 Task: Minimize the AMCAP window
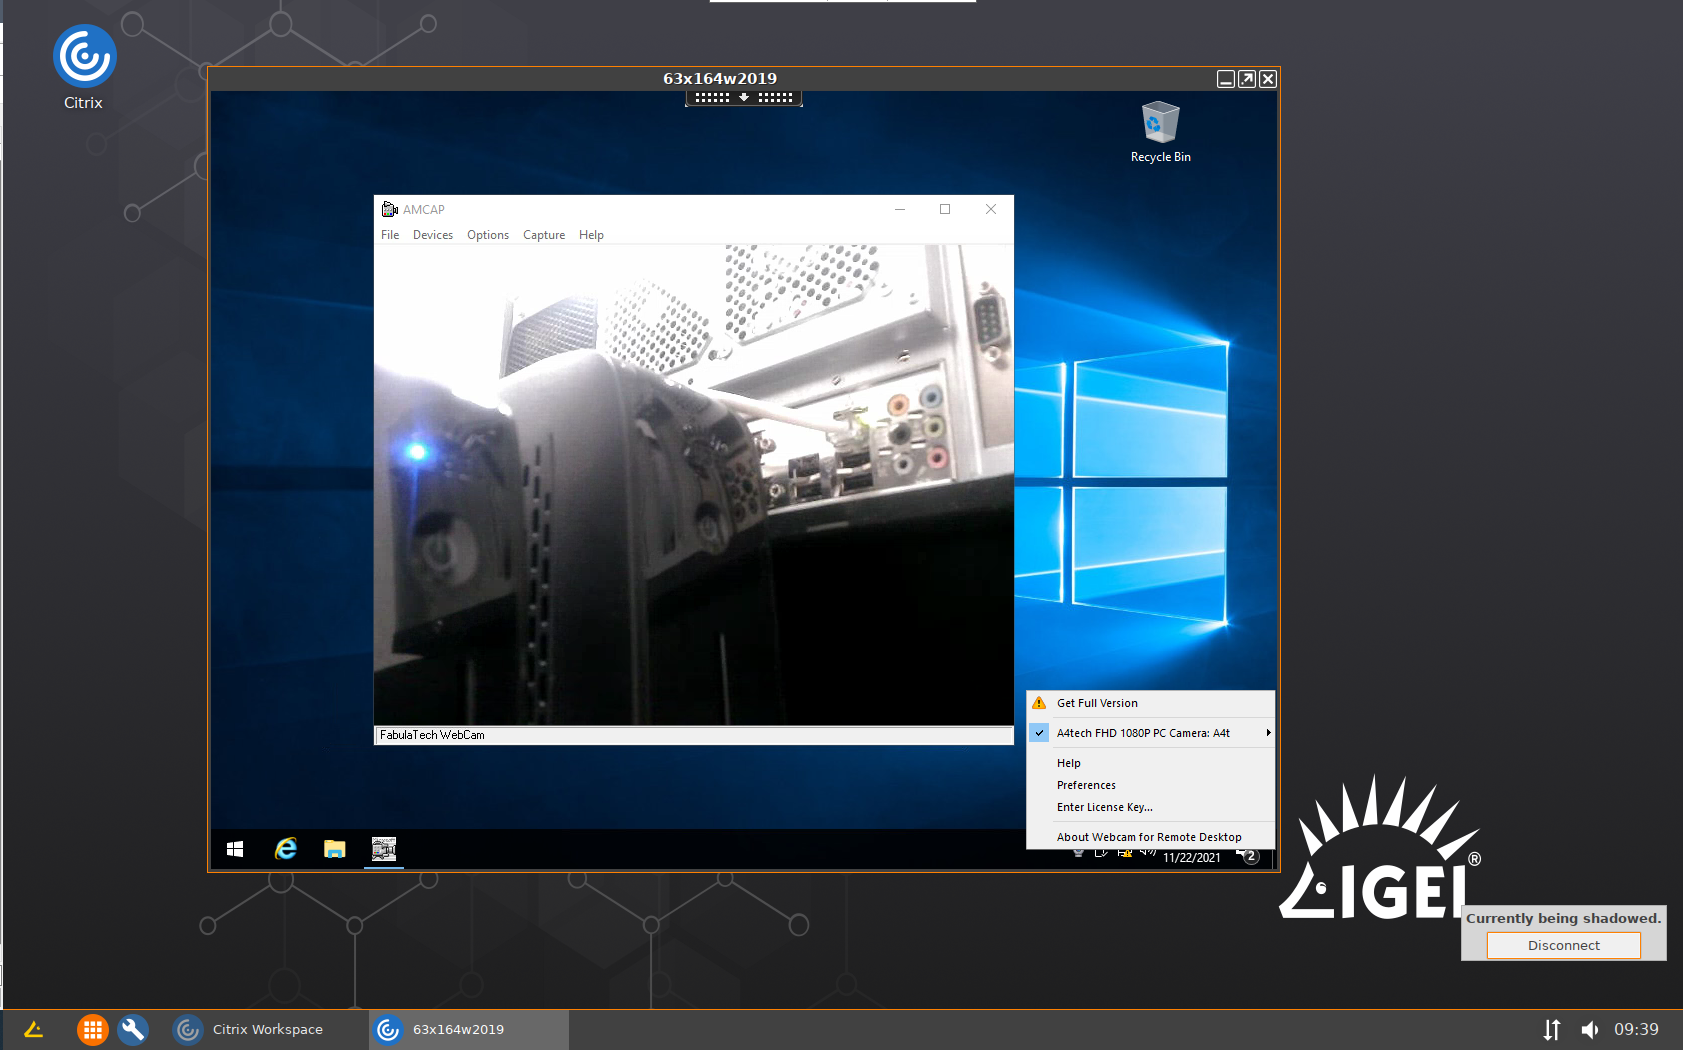coord(900,209)
